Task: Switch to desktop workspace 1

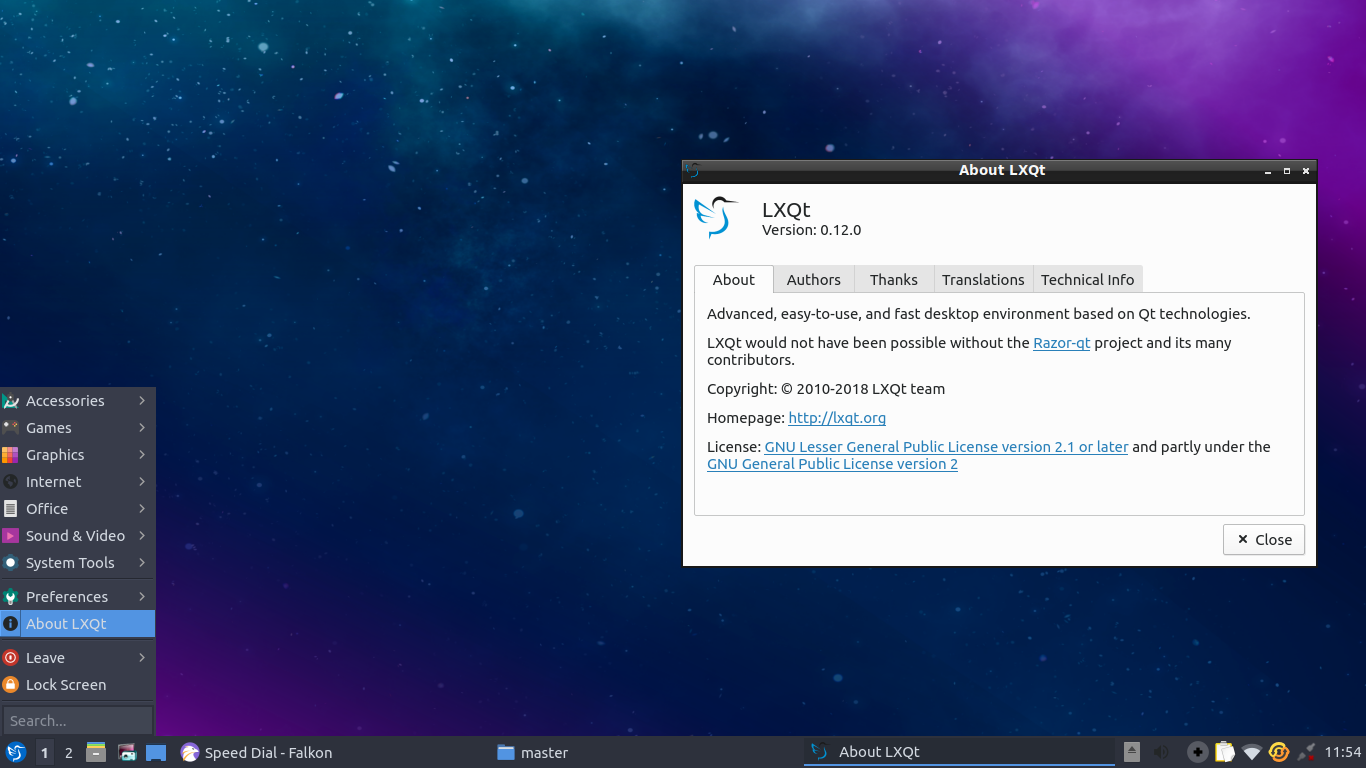Action: 45,752
